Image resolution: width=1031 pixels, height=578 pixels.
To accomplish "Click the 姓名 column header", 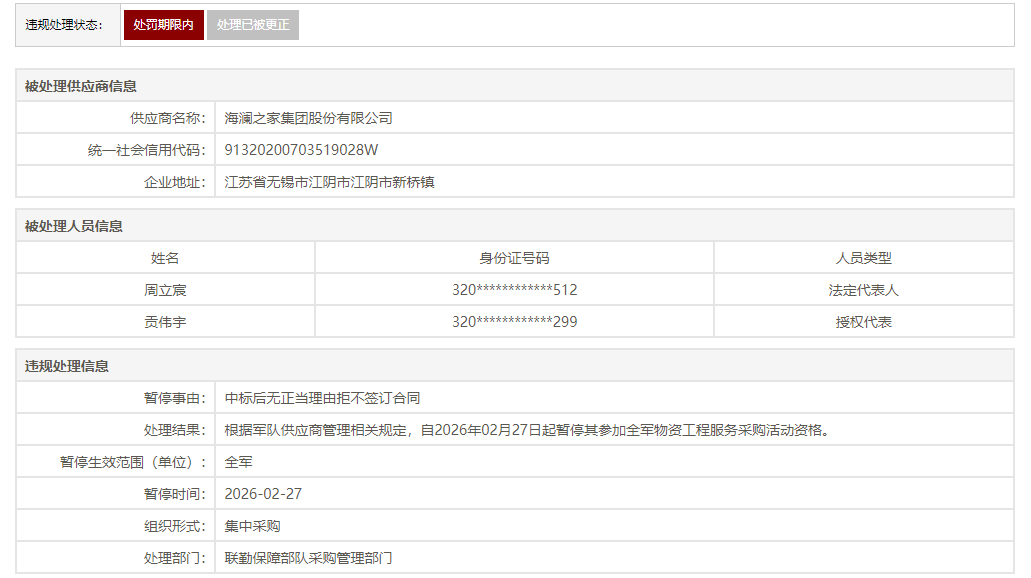I will (165, 258).
